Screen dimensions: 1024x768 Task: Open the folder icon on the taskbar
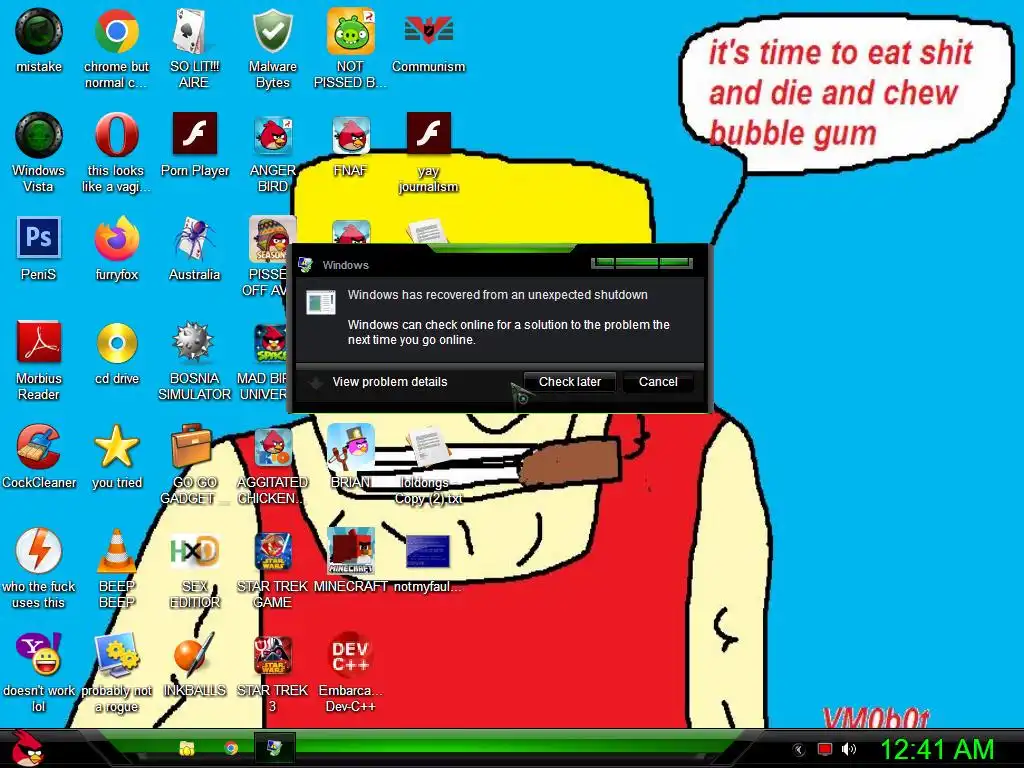187,748
